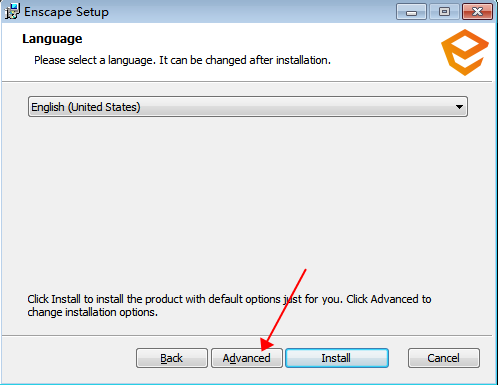498x385 pixels.
Task: Click the orange Enscape logo
Action: tap(465, 52)
